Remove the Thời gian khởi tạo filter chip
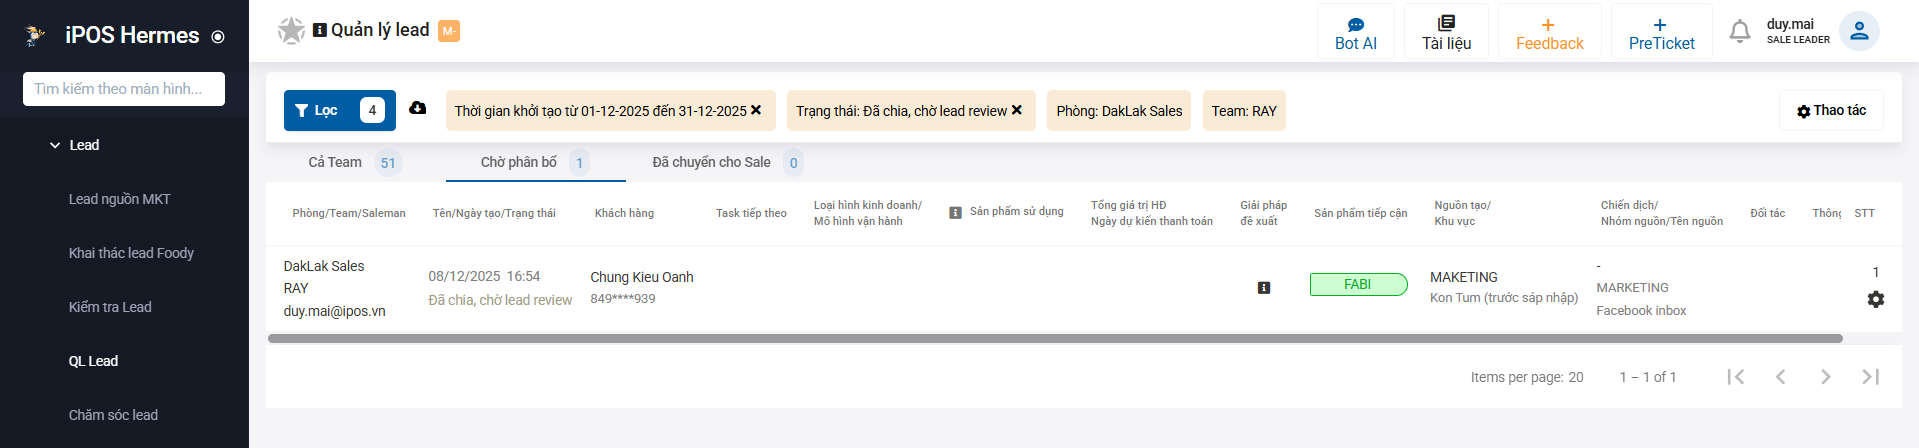Viewport: 1919px width, 448px height. (756, 110)
